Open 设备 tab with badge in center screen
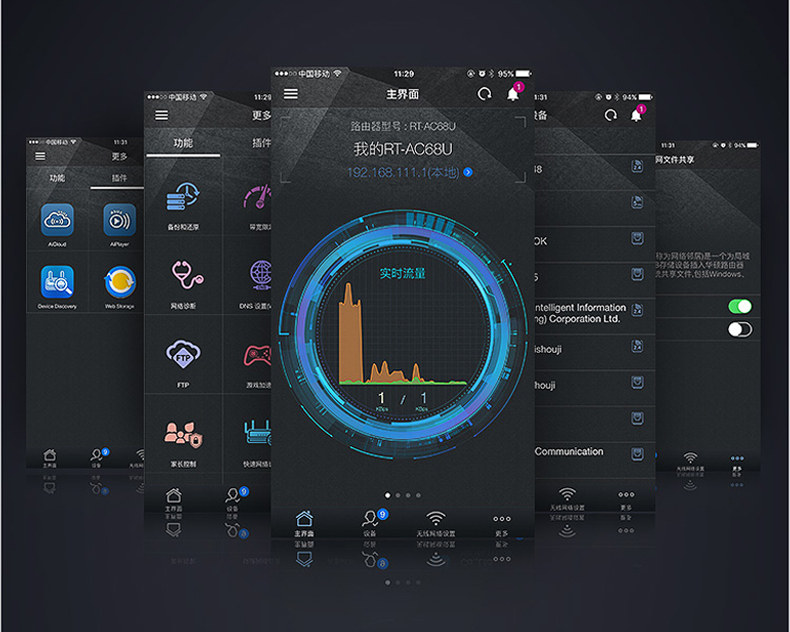The height and width of the screenshot is (632, 790). click(370, 524)
